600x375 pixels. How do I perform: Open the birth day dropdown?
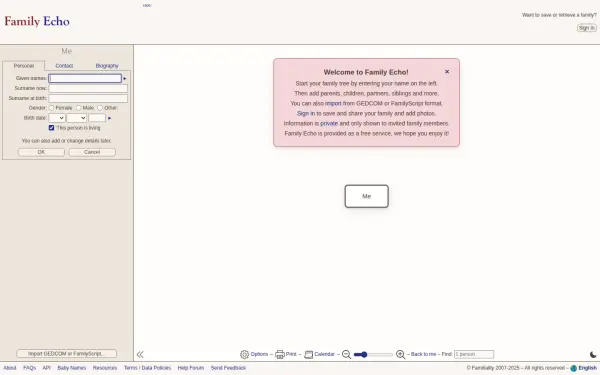tap(57, 118)
